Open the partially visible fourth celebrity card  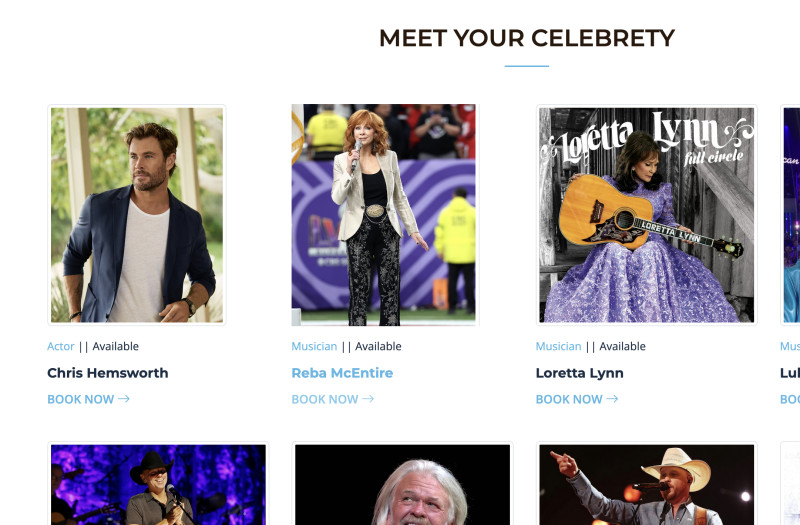(791, 215)
